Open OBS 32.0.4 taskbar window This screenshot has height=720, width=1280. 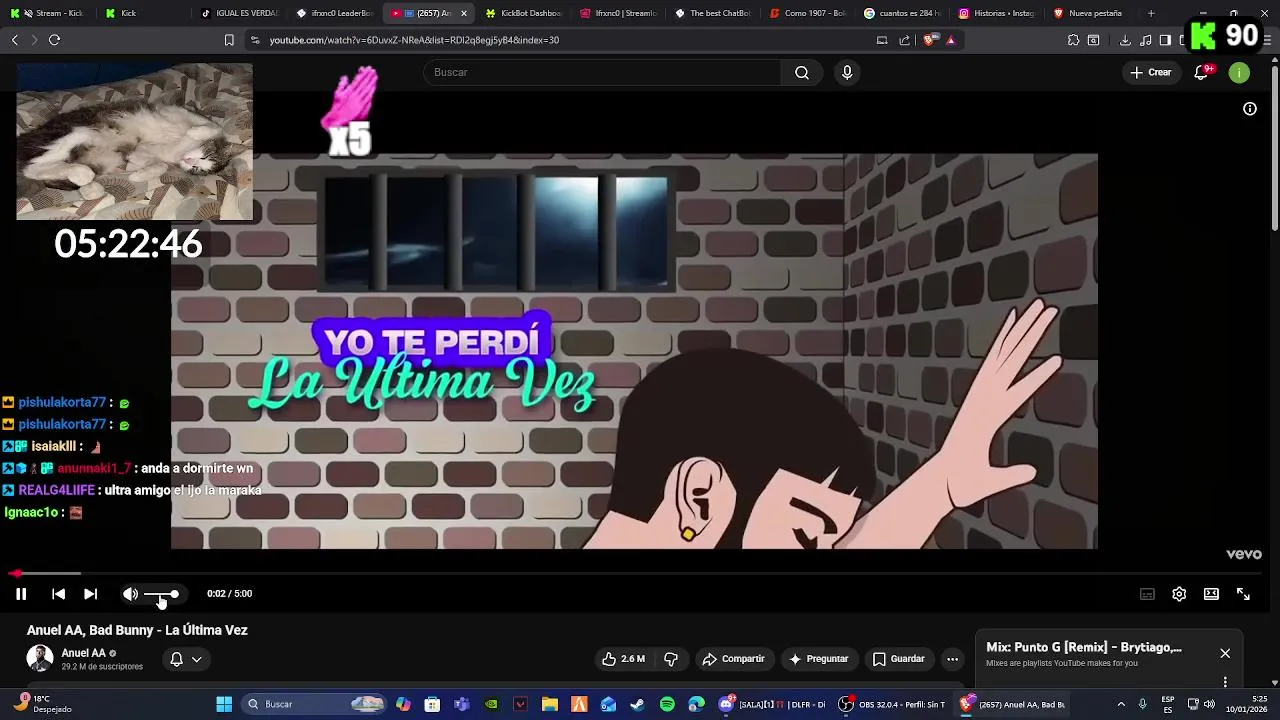893,704
